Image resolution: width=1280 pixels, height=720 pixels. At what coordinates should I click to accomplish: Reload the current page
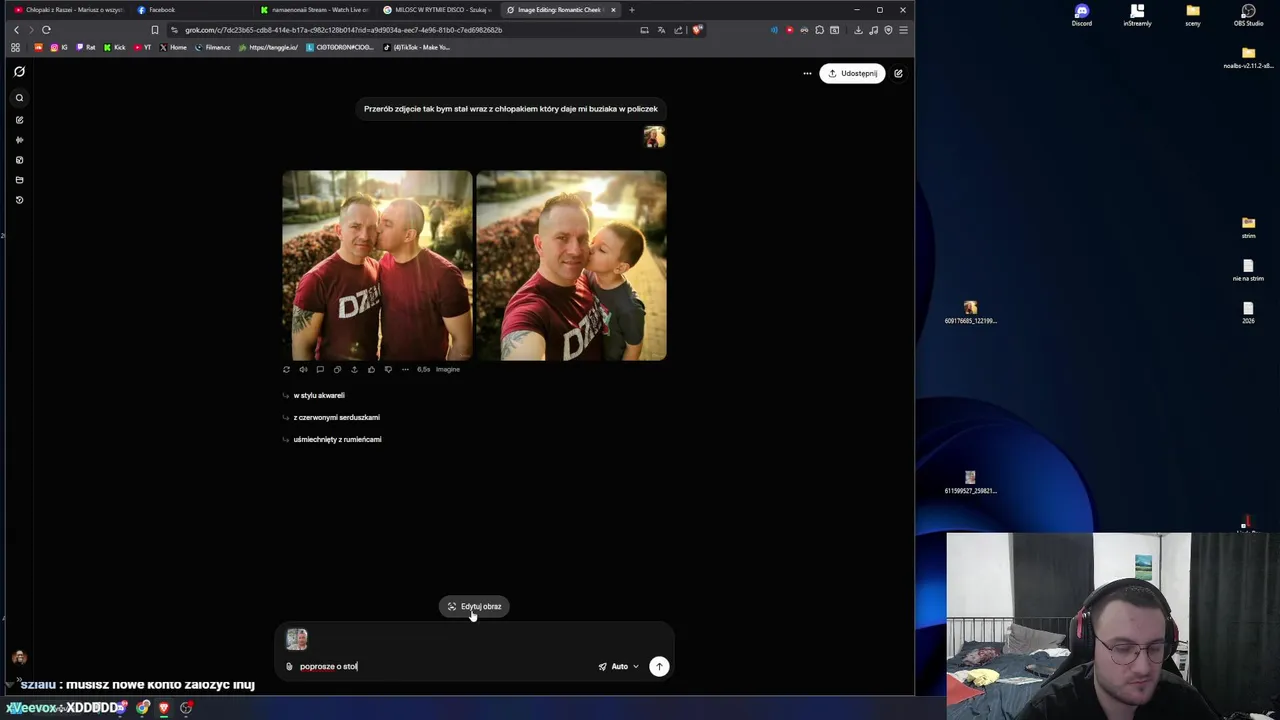46,30
